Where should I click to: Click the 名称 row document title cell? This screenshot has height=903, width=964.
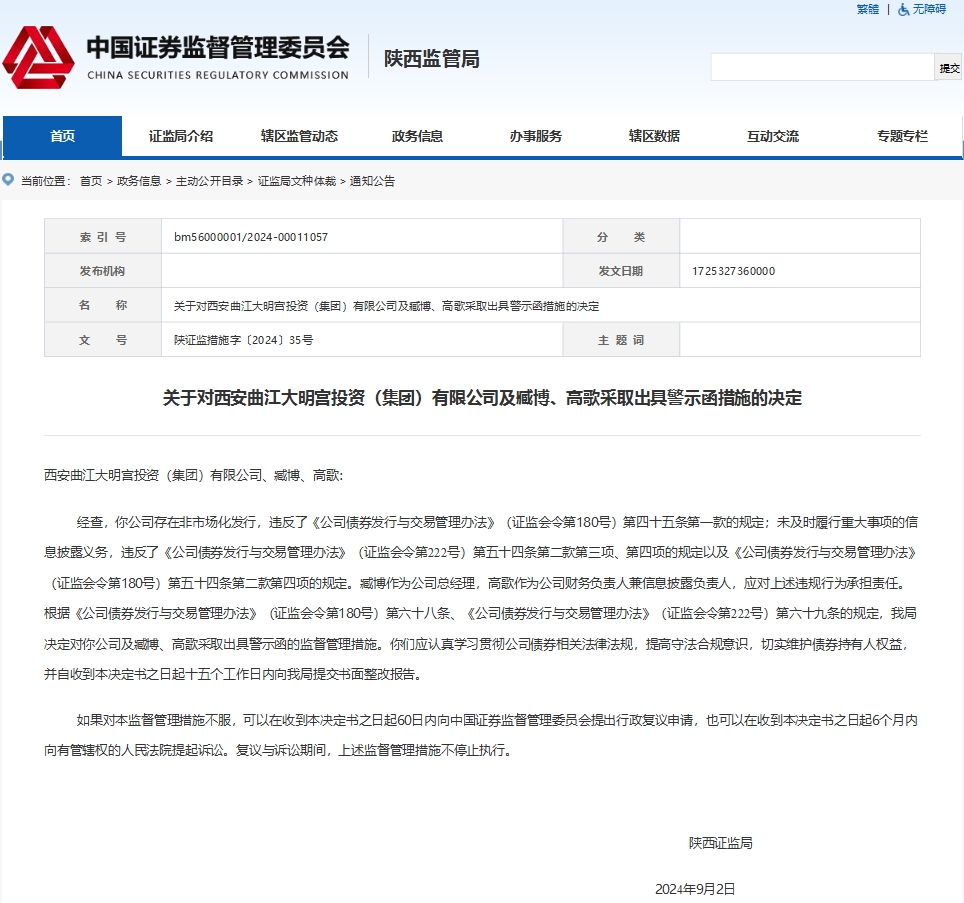point(540,306)
